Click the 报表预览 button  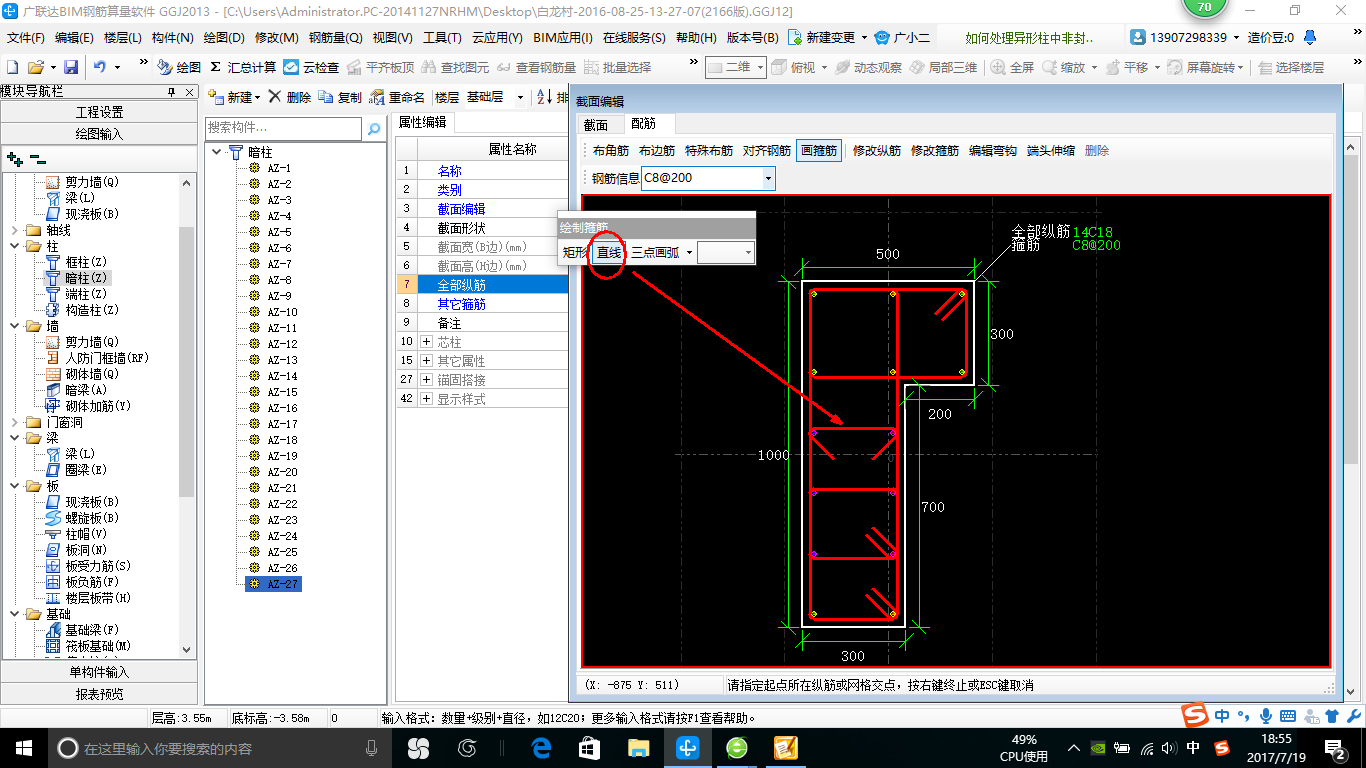coord(99,694)
